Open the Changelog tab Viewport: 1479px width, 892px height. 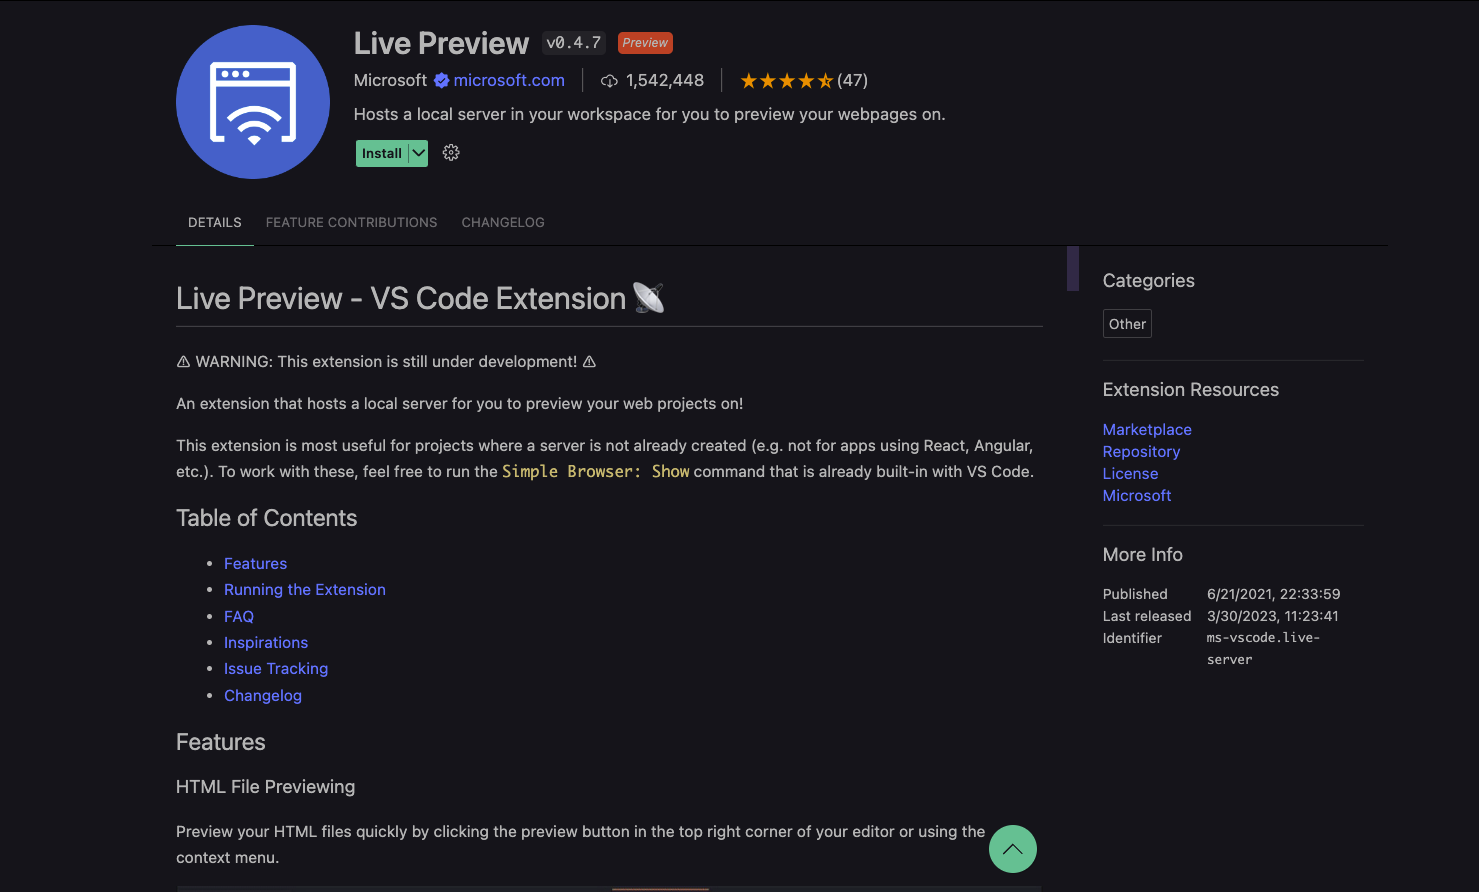click(503, 222)
